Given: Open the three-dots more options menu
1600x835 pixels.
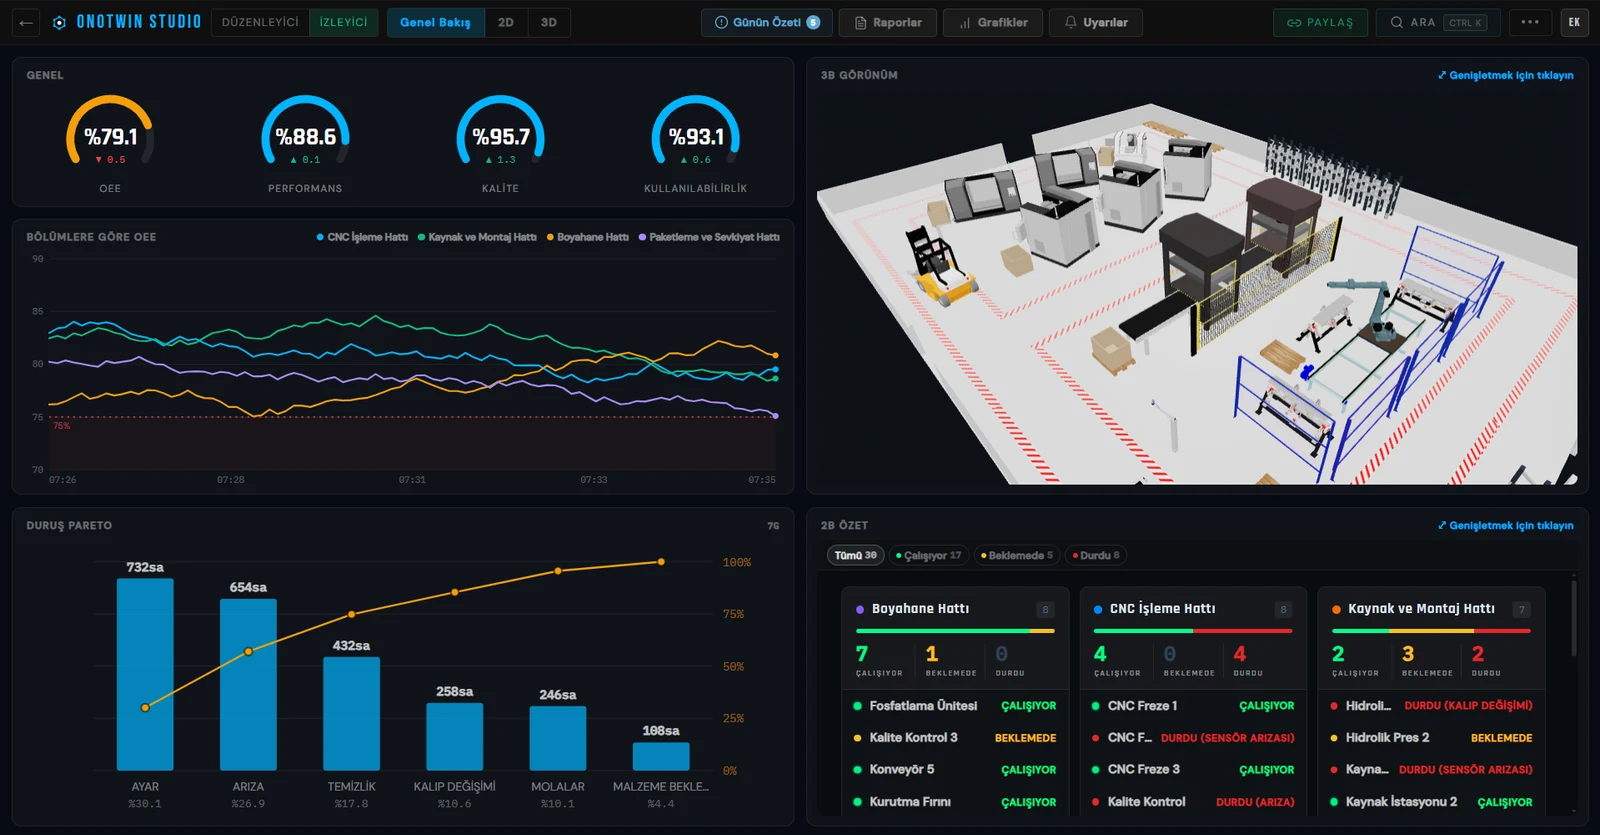Looking at the screenshot, I should pyautogui.click(x=1530, y=22).
